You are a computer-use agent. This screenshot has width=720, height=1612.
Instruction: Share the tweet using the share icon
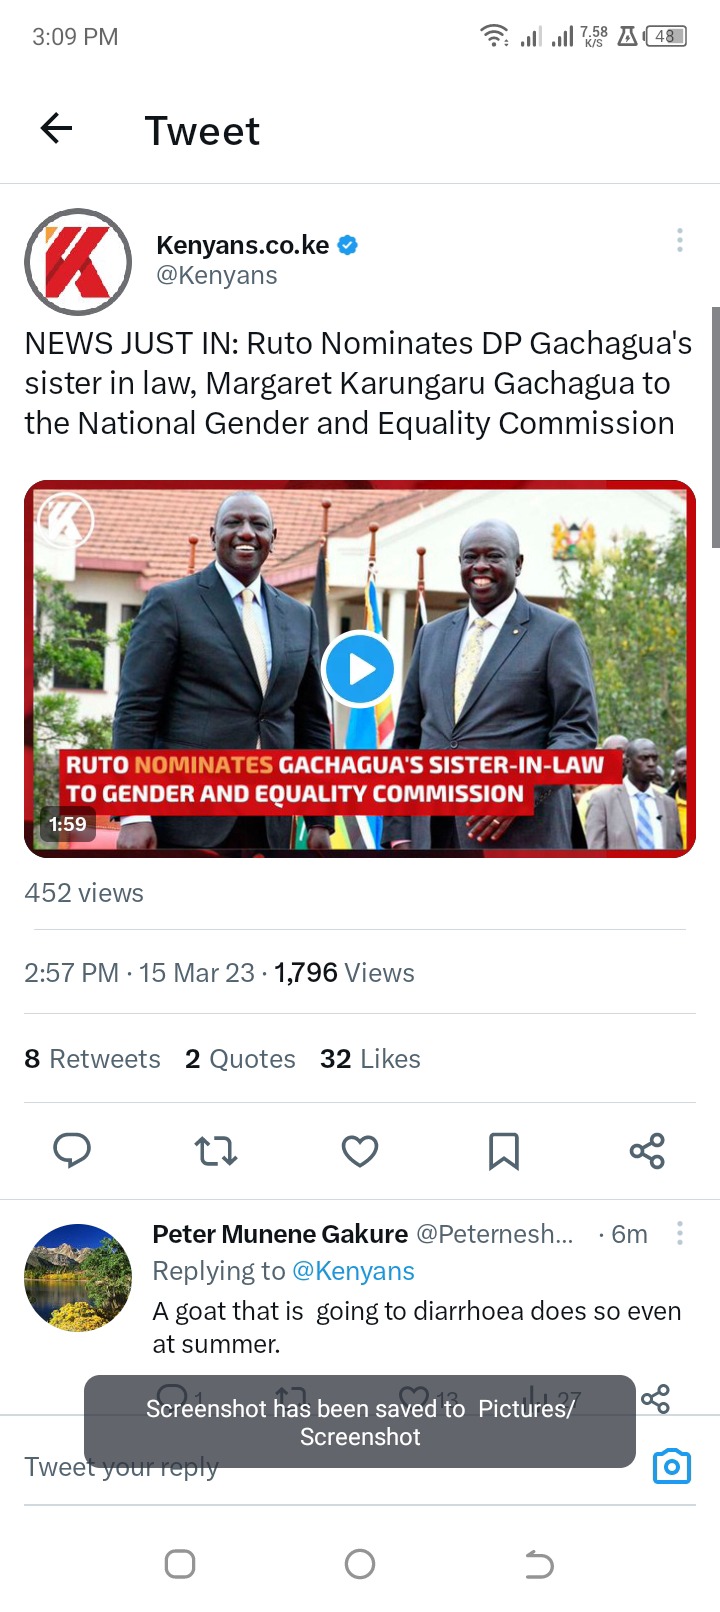pyautogui.click(x=648, y=1151)
